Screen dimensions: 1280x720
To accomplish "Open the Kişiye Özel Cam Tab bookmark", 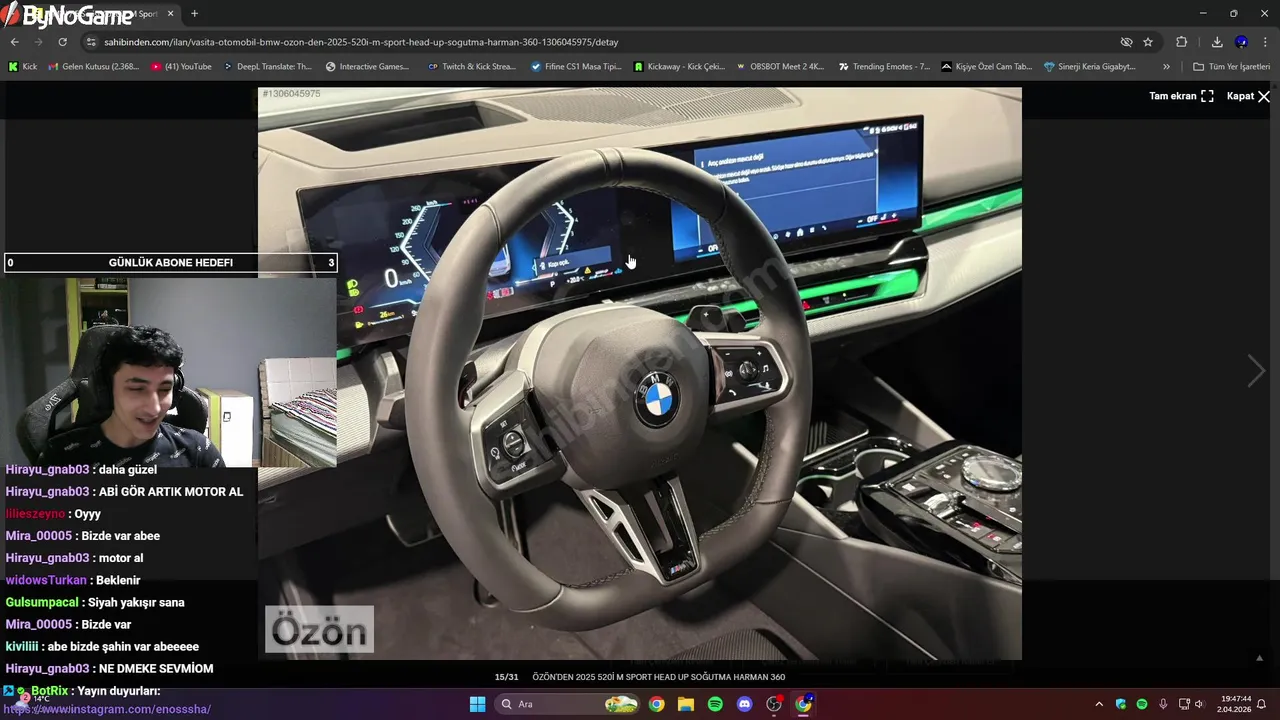I will pos(986,67).
